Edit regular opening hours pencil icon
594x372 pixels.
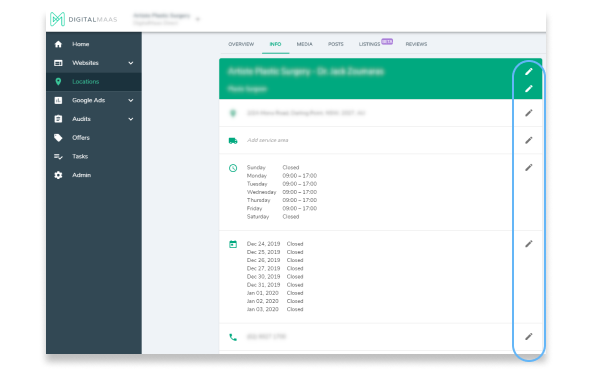click(x=528, y=167)
